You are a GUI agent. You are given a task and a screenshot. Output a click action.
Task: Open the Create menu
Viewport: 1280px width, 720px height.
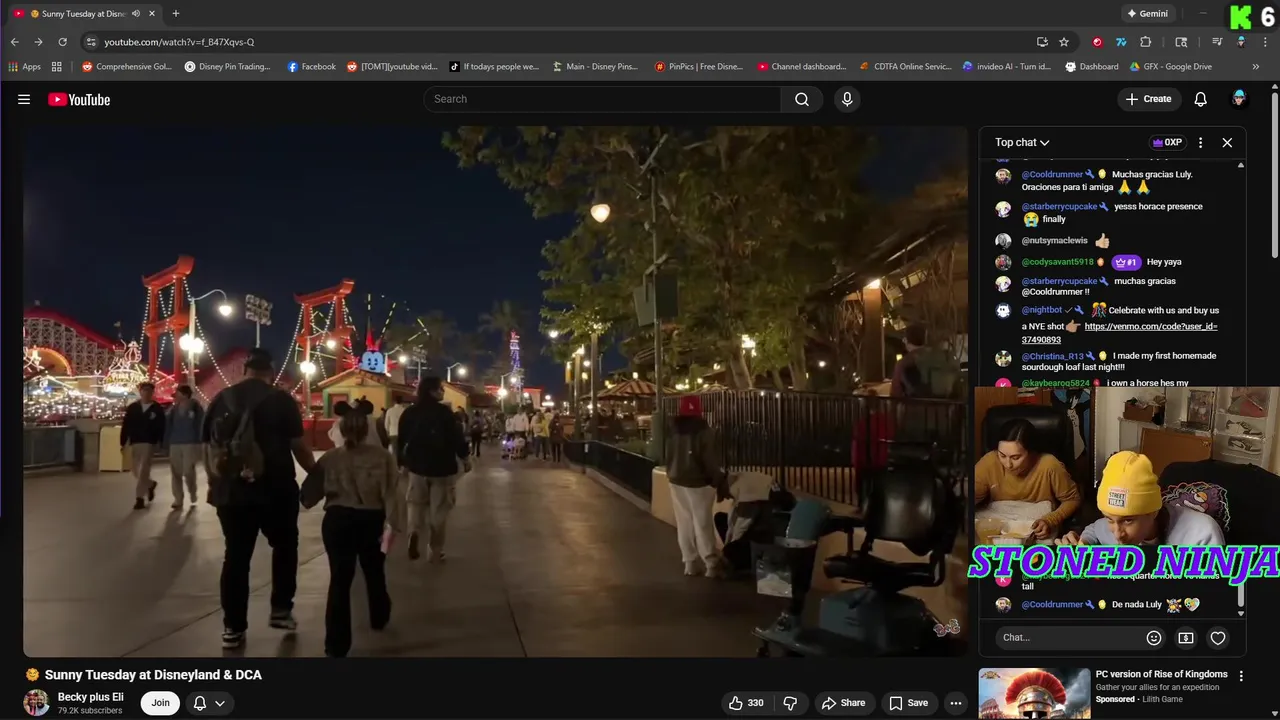coord(1148,99)
